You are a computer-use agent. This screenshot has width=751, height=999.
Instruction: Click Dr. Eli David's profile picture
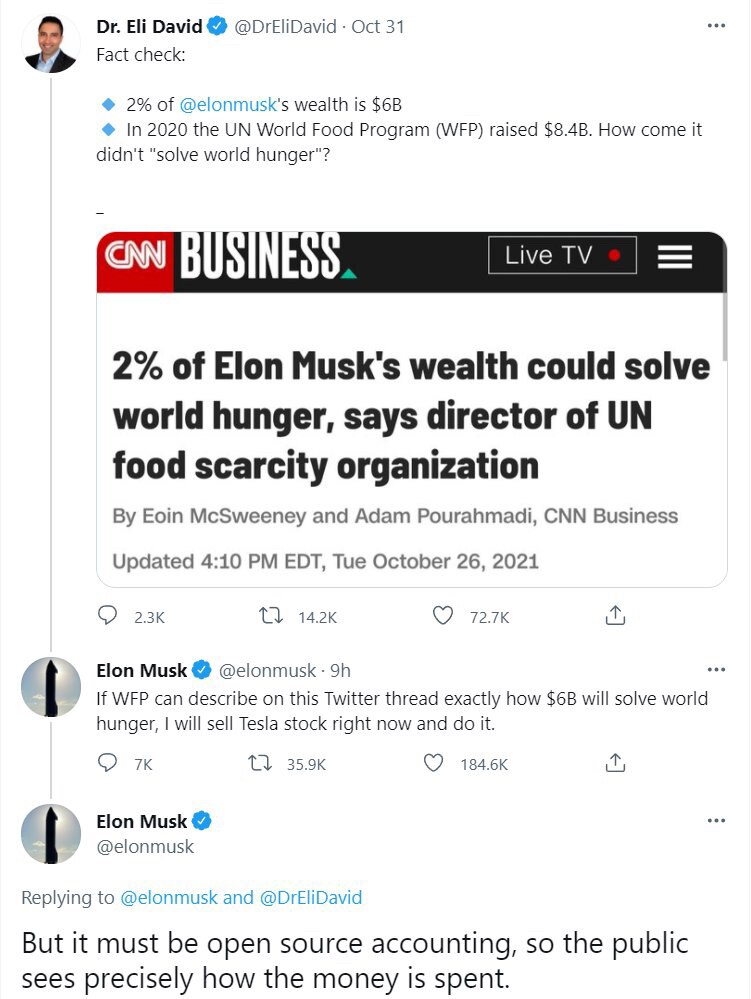pyautogui.click(x=50, y=44)
